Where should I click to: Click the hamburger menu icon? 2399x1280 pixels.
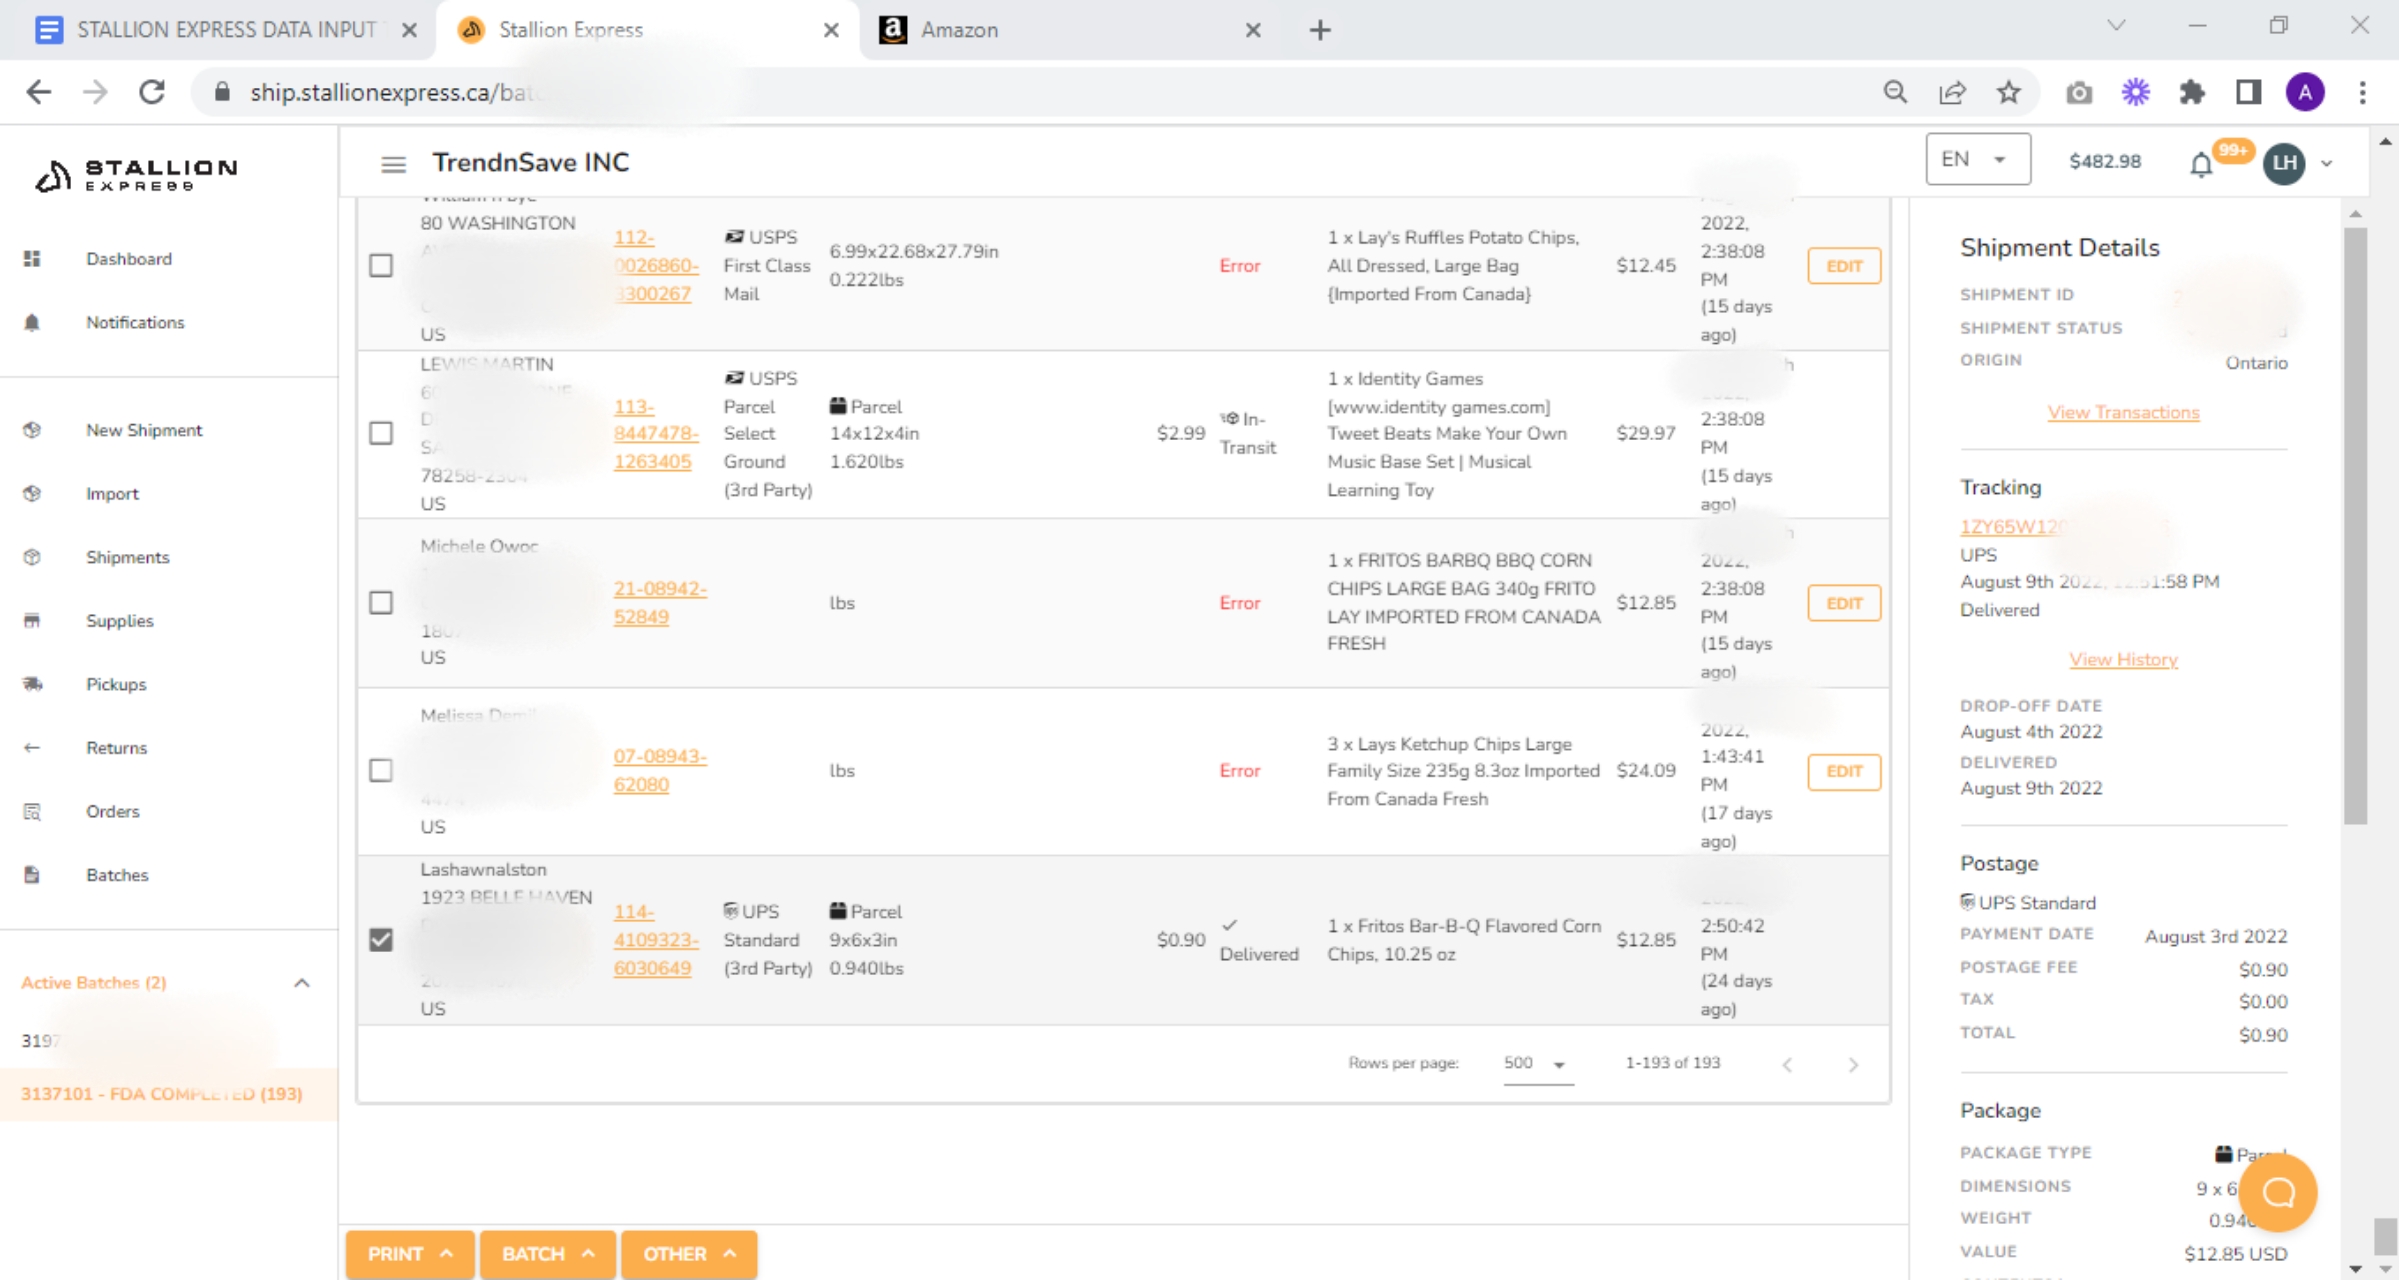(x=393, y=164)
